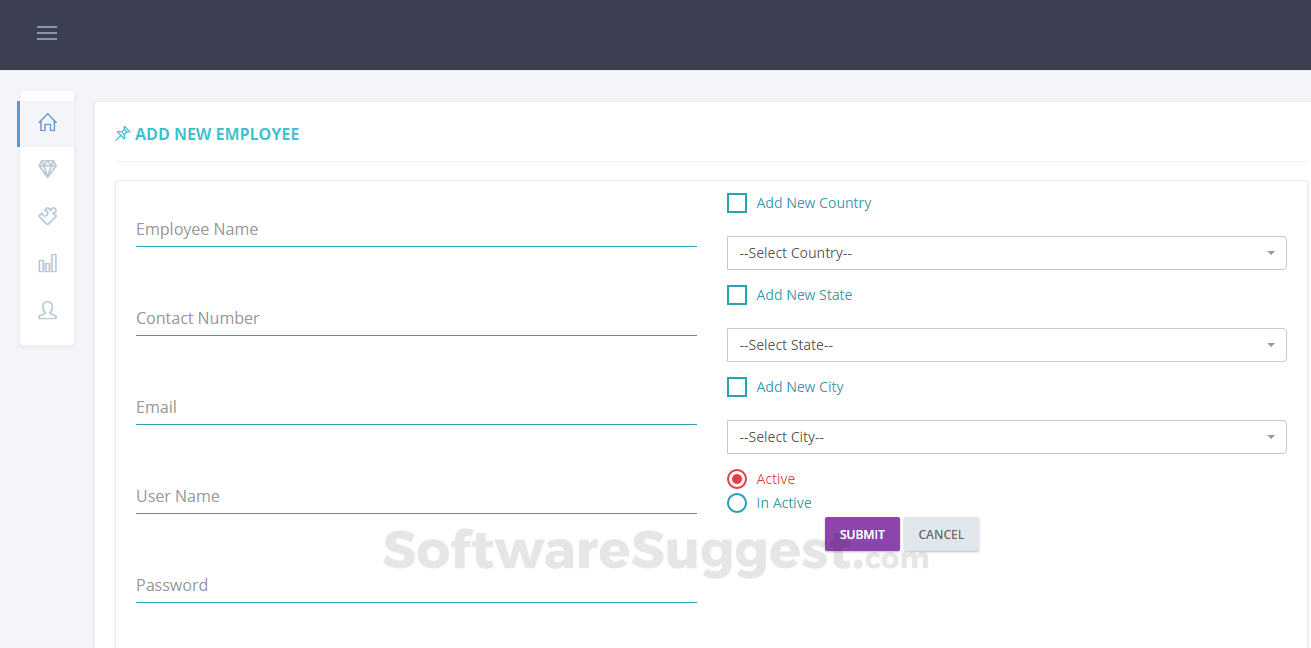The image size is (1311, 648).
Task: Select the Password input field
Action: pyautogui.click(x=416, y=586)
